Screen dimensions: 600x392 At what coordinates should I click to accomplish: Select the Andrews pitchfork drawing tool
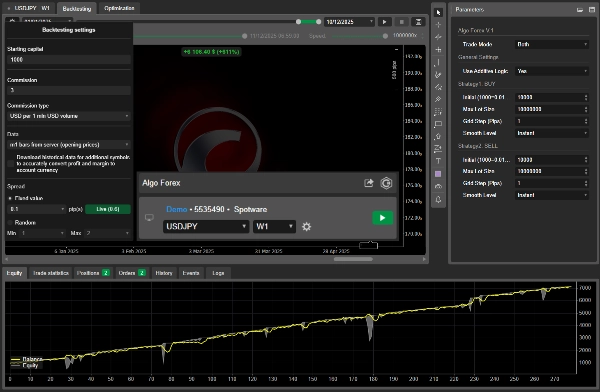439,100
